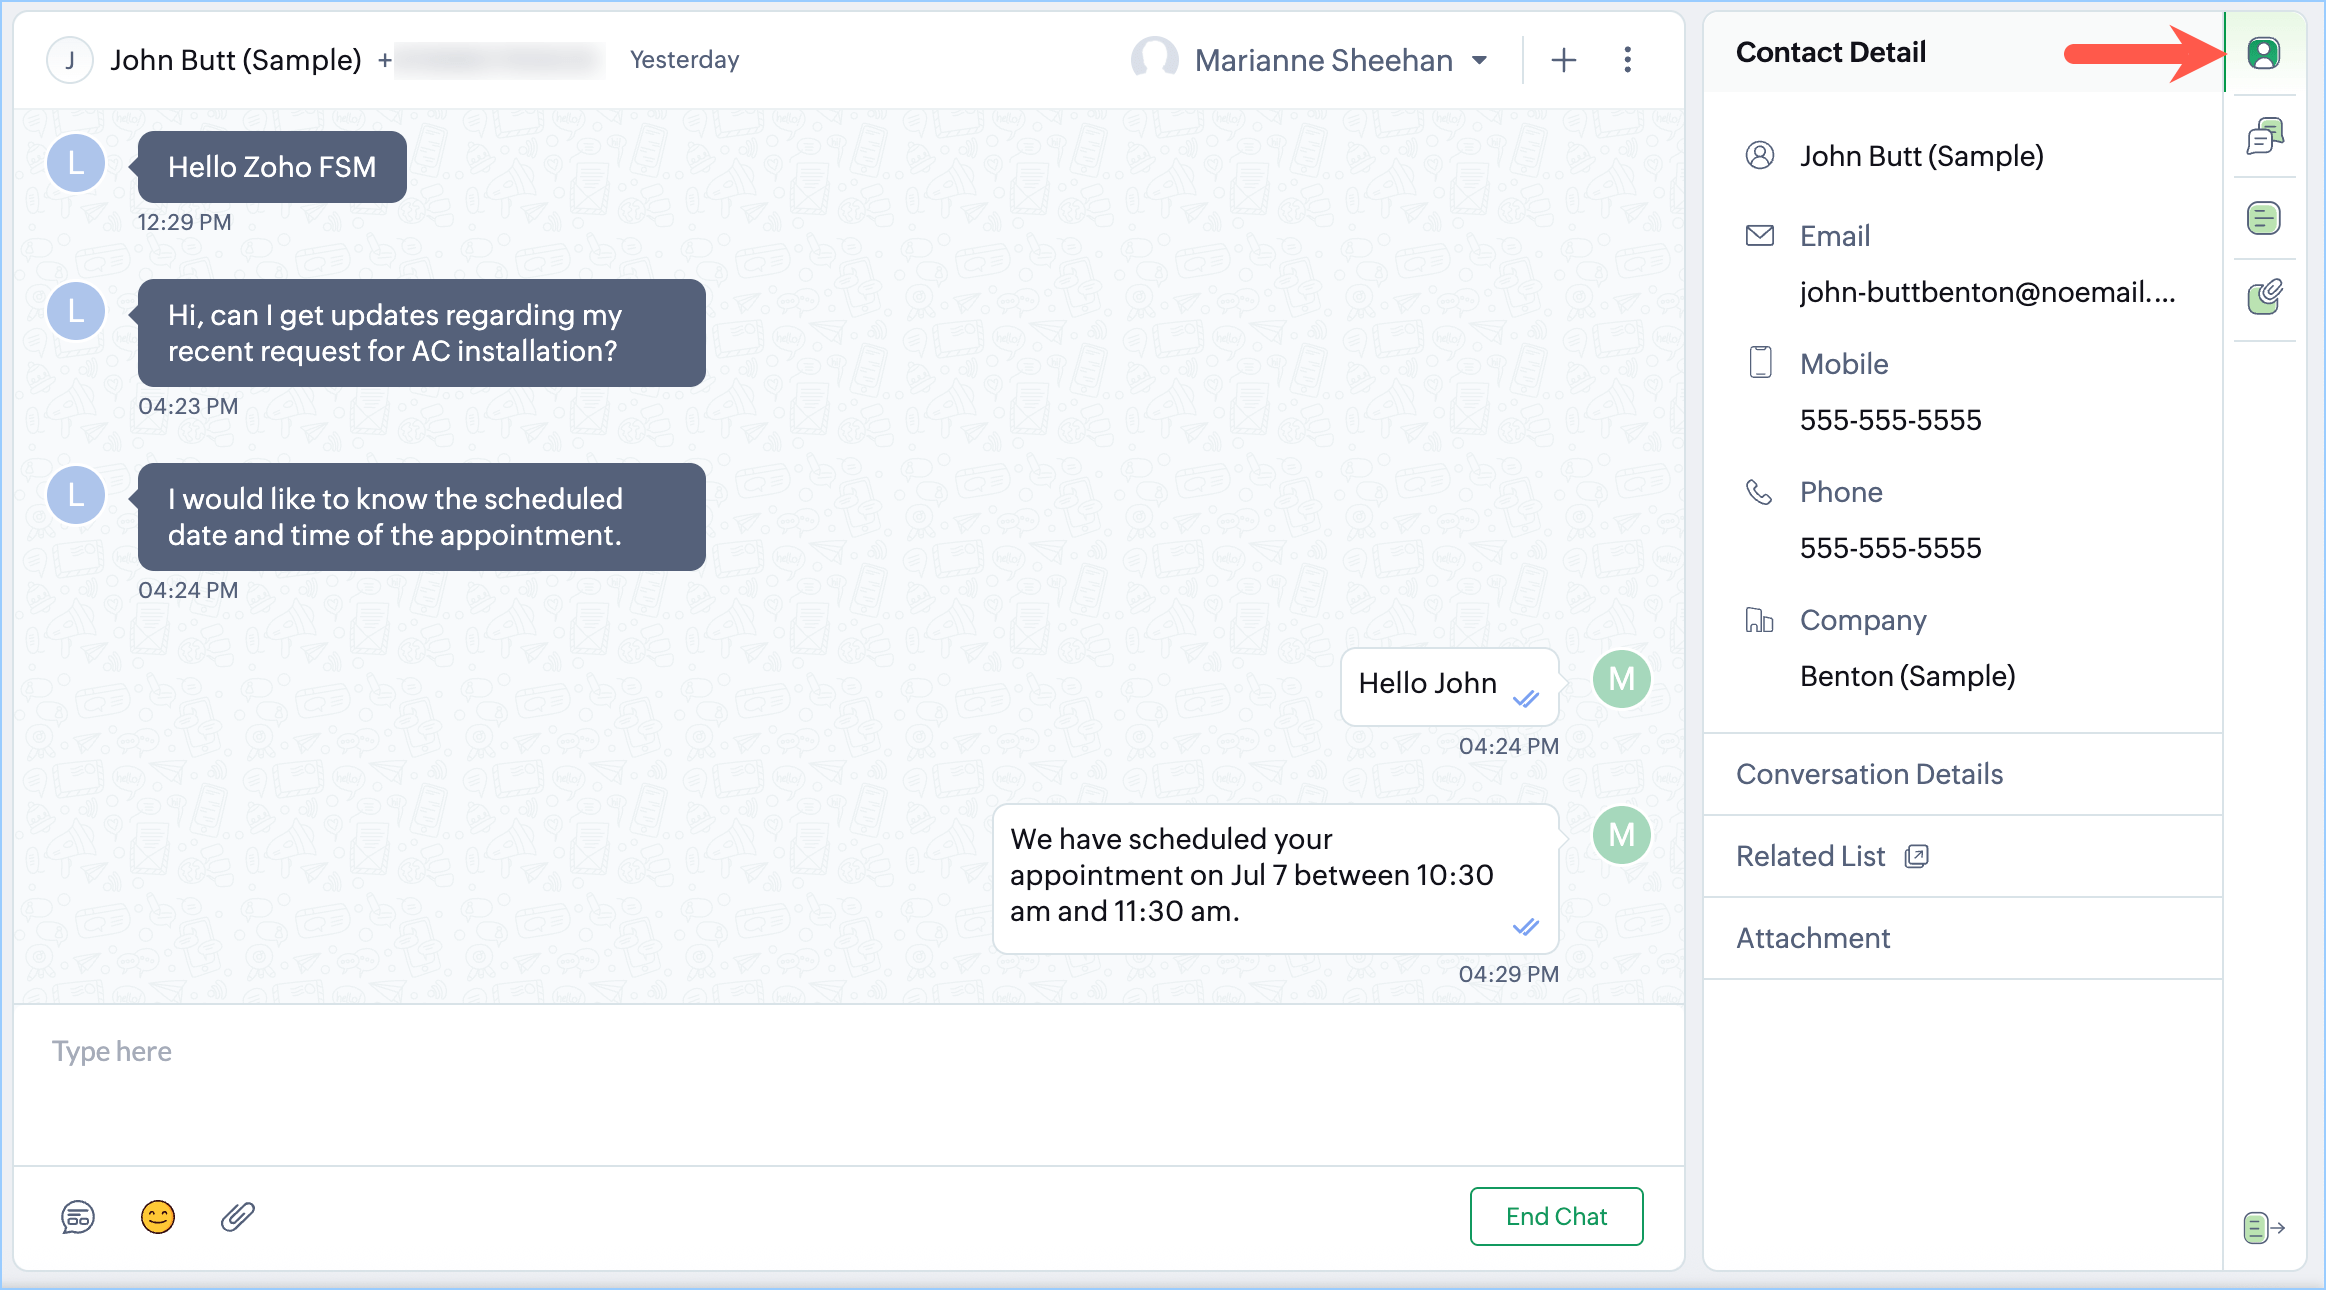Click the End Chat button
This screenshot has height=1290, width=2326.
point(1556,1216)
